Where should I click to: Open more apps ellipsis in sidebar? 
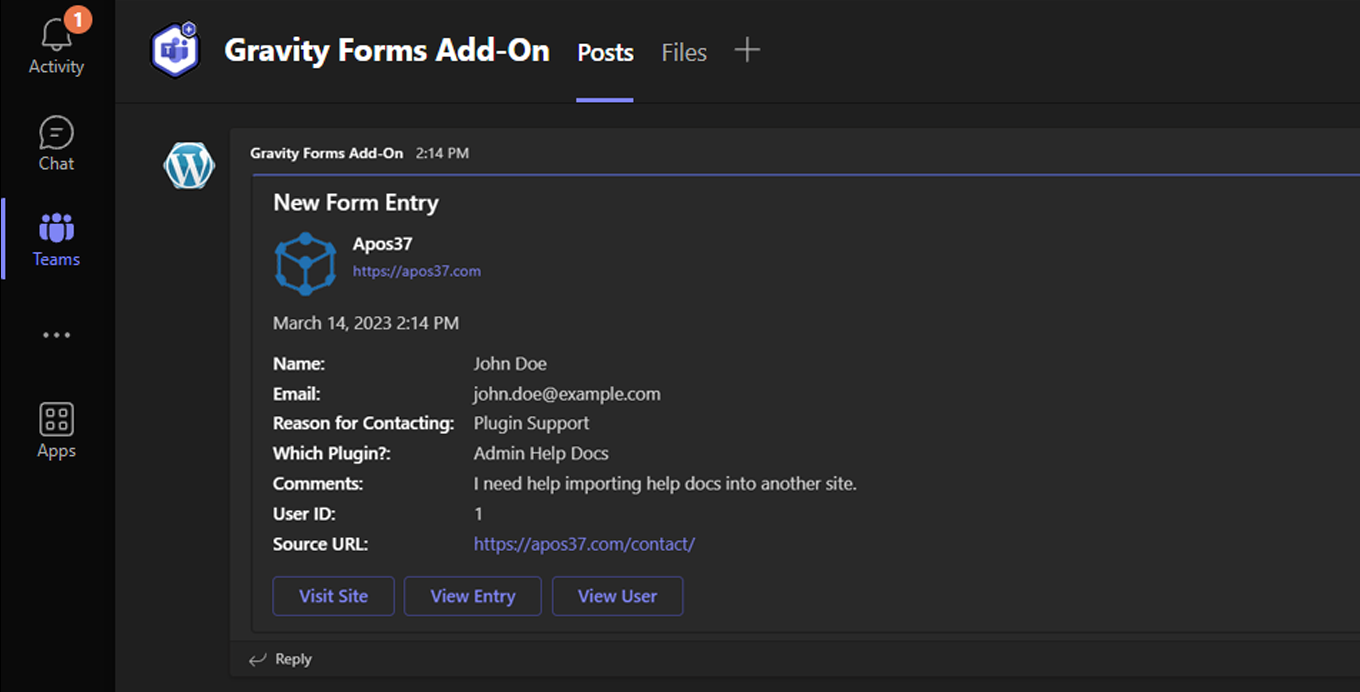coord(56,335)
